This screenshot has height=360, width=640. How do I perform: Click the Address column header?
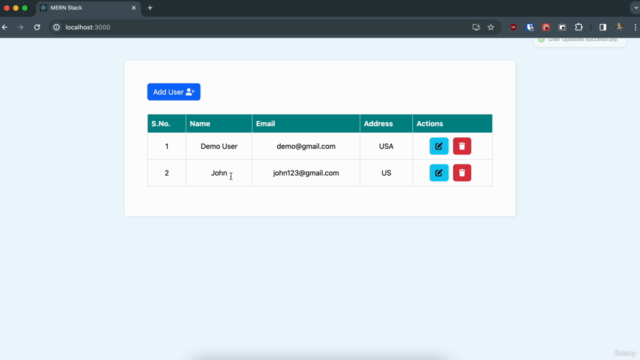(386, 124)
